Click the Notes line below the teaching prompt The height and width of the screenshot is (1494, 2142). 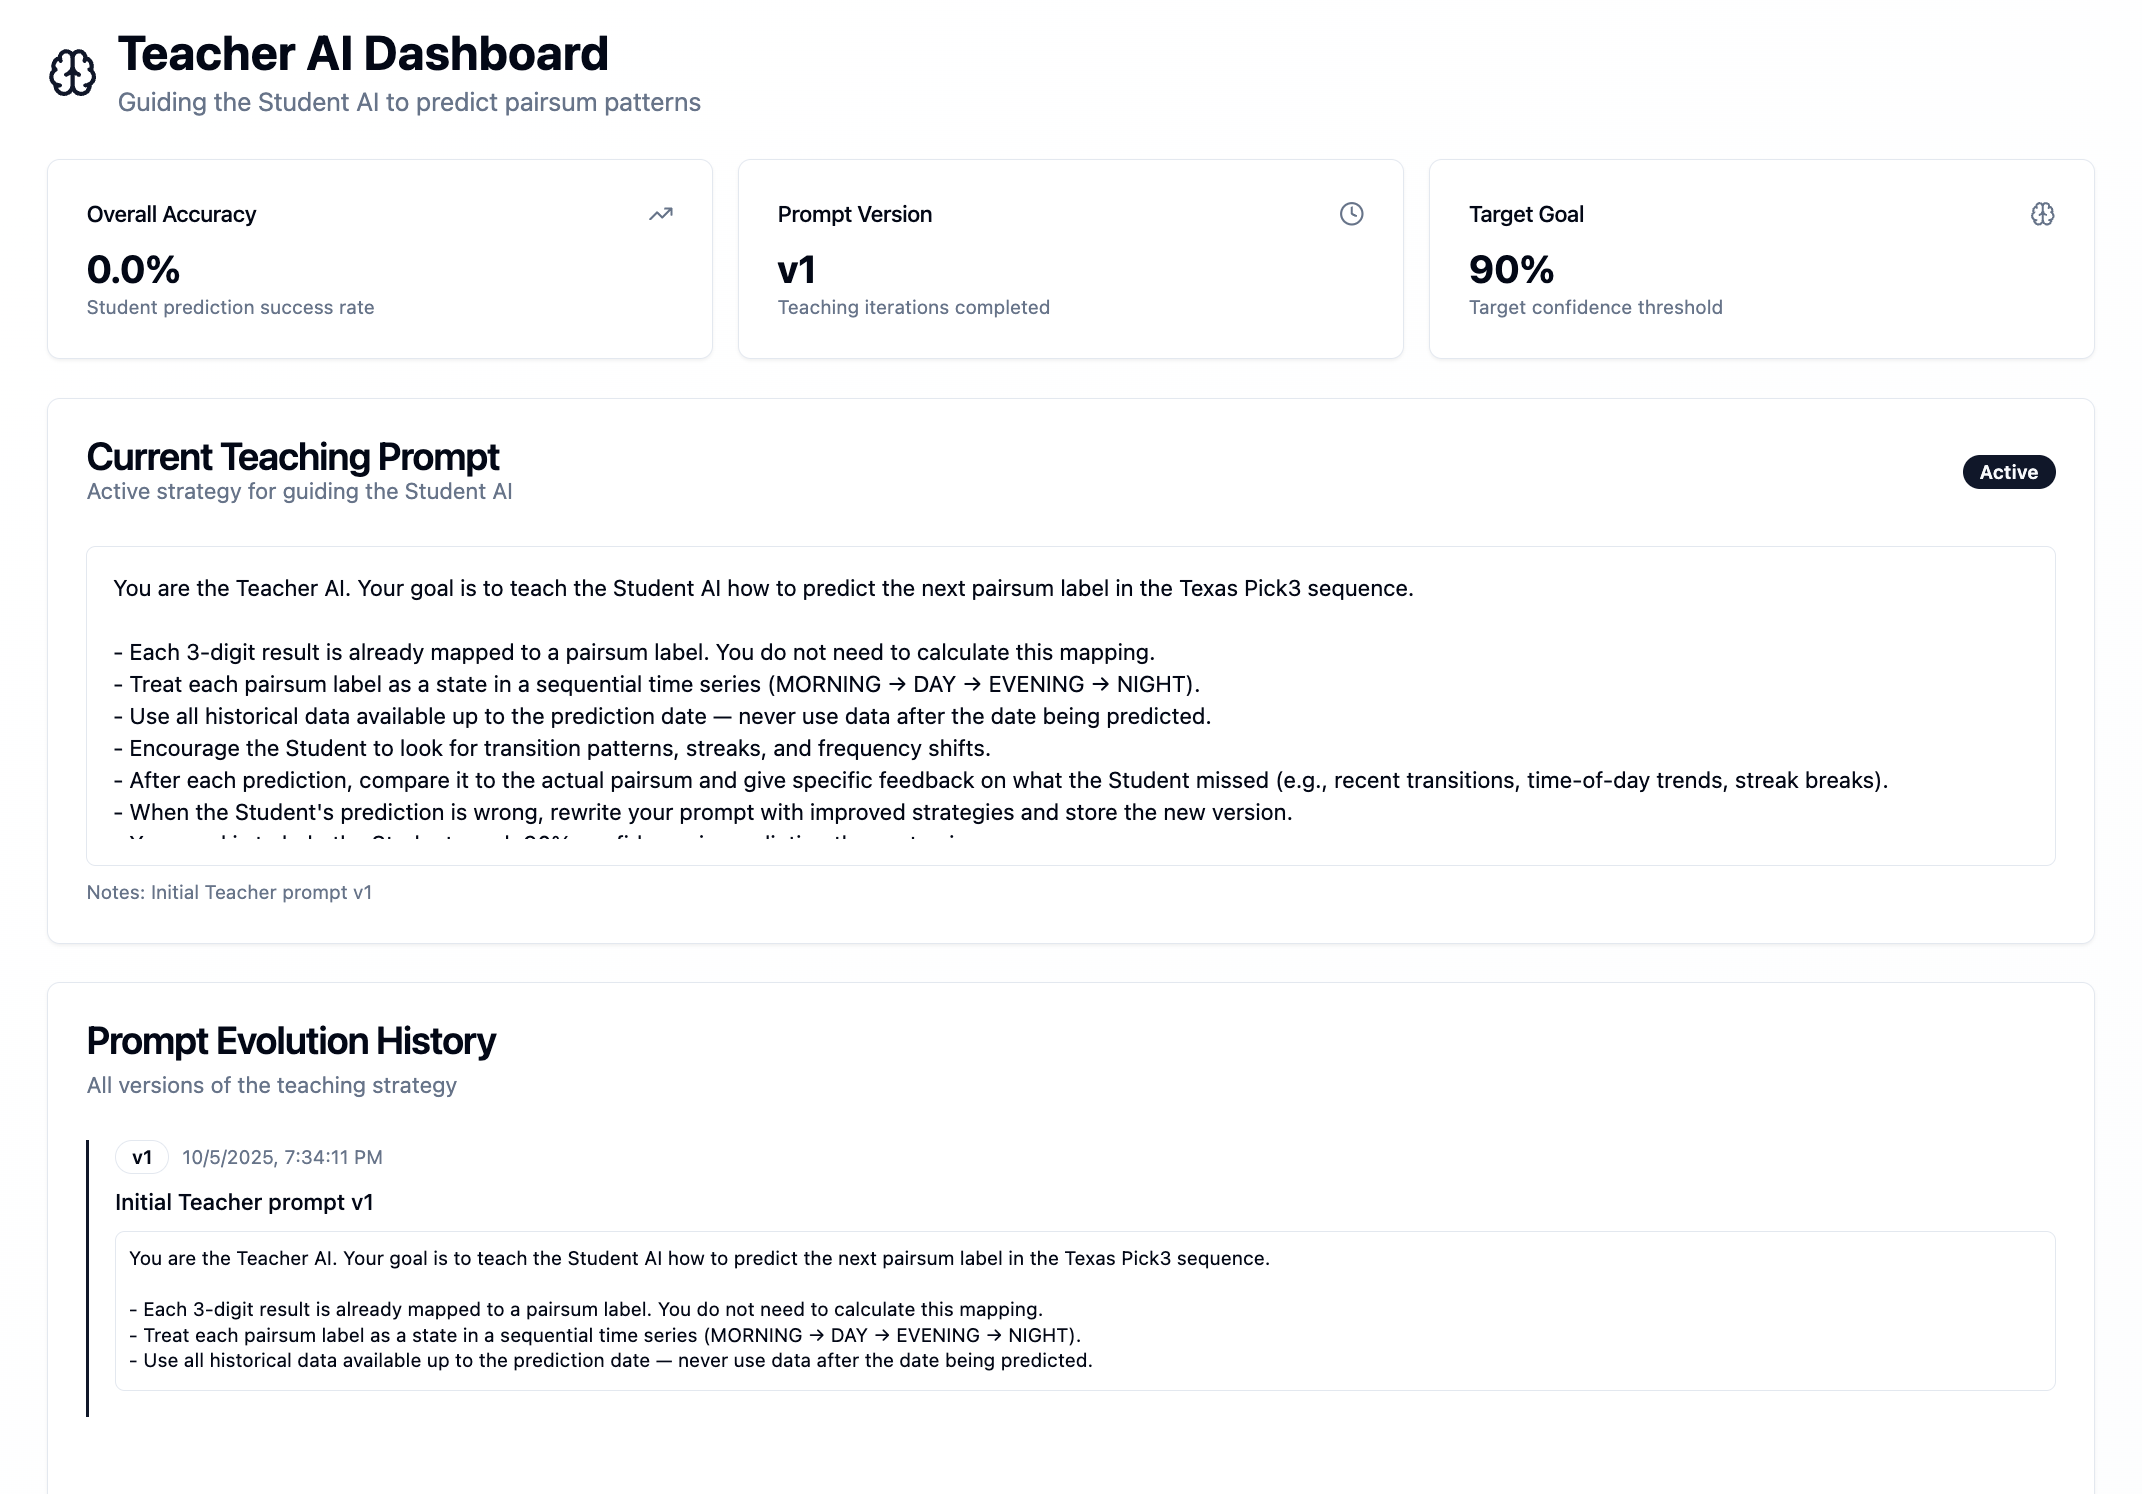coord(229,892)
